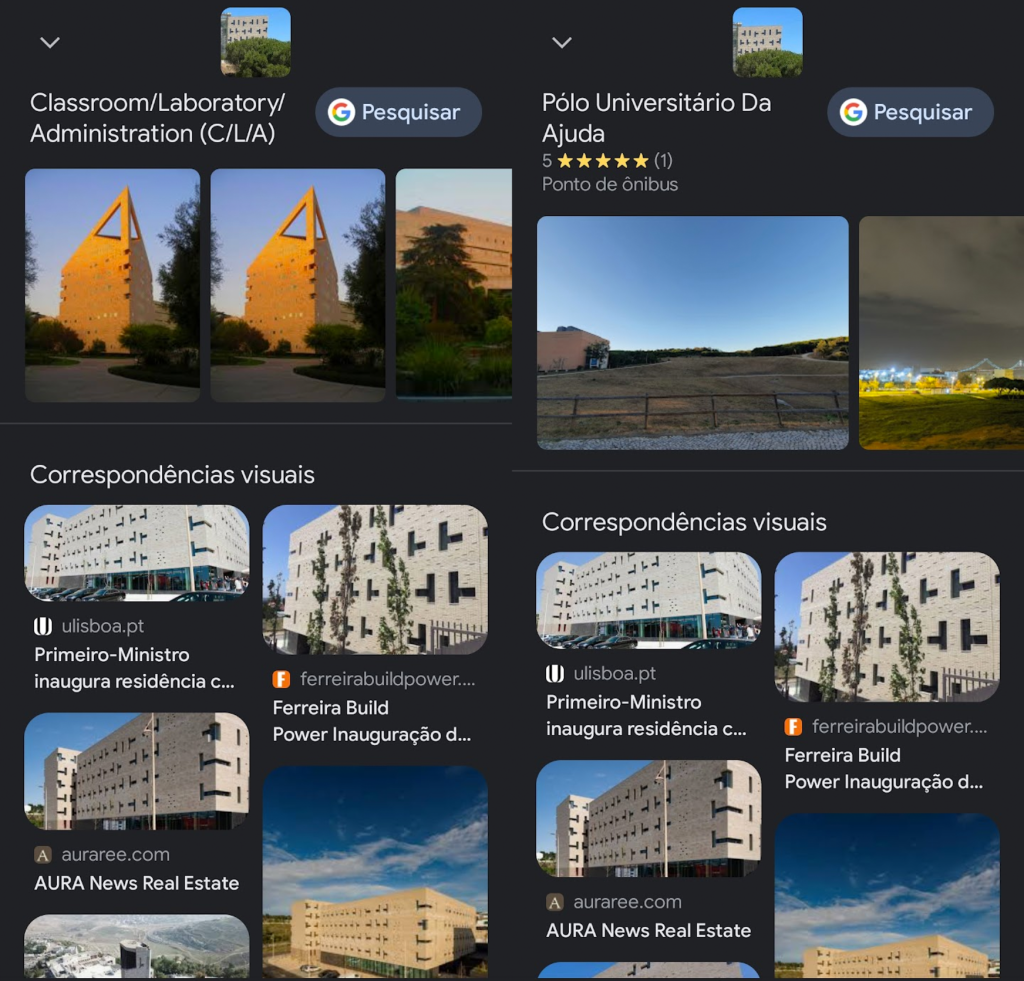1024x981 pixels.
Task: Open left 'Primeiro-Ministro inaugura residência' link
Action: point(135,668)
